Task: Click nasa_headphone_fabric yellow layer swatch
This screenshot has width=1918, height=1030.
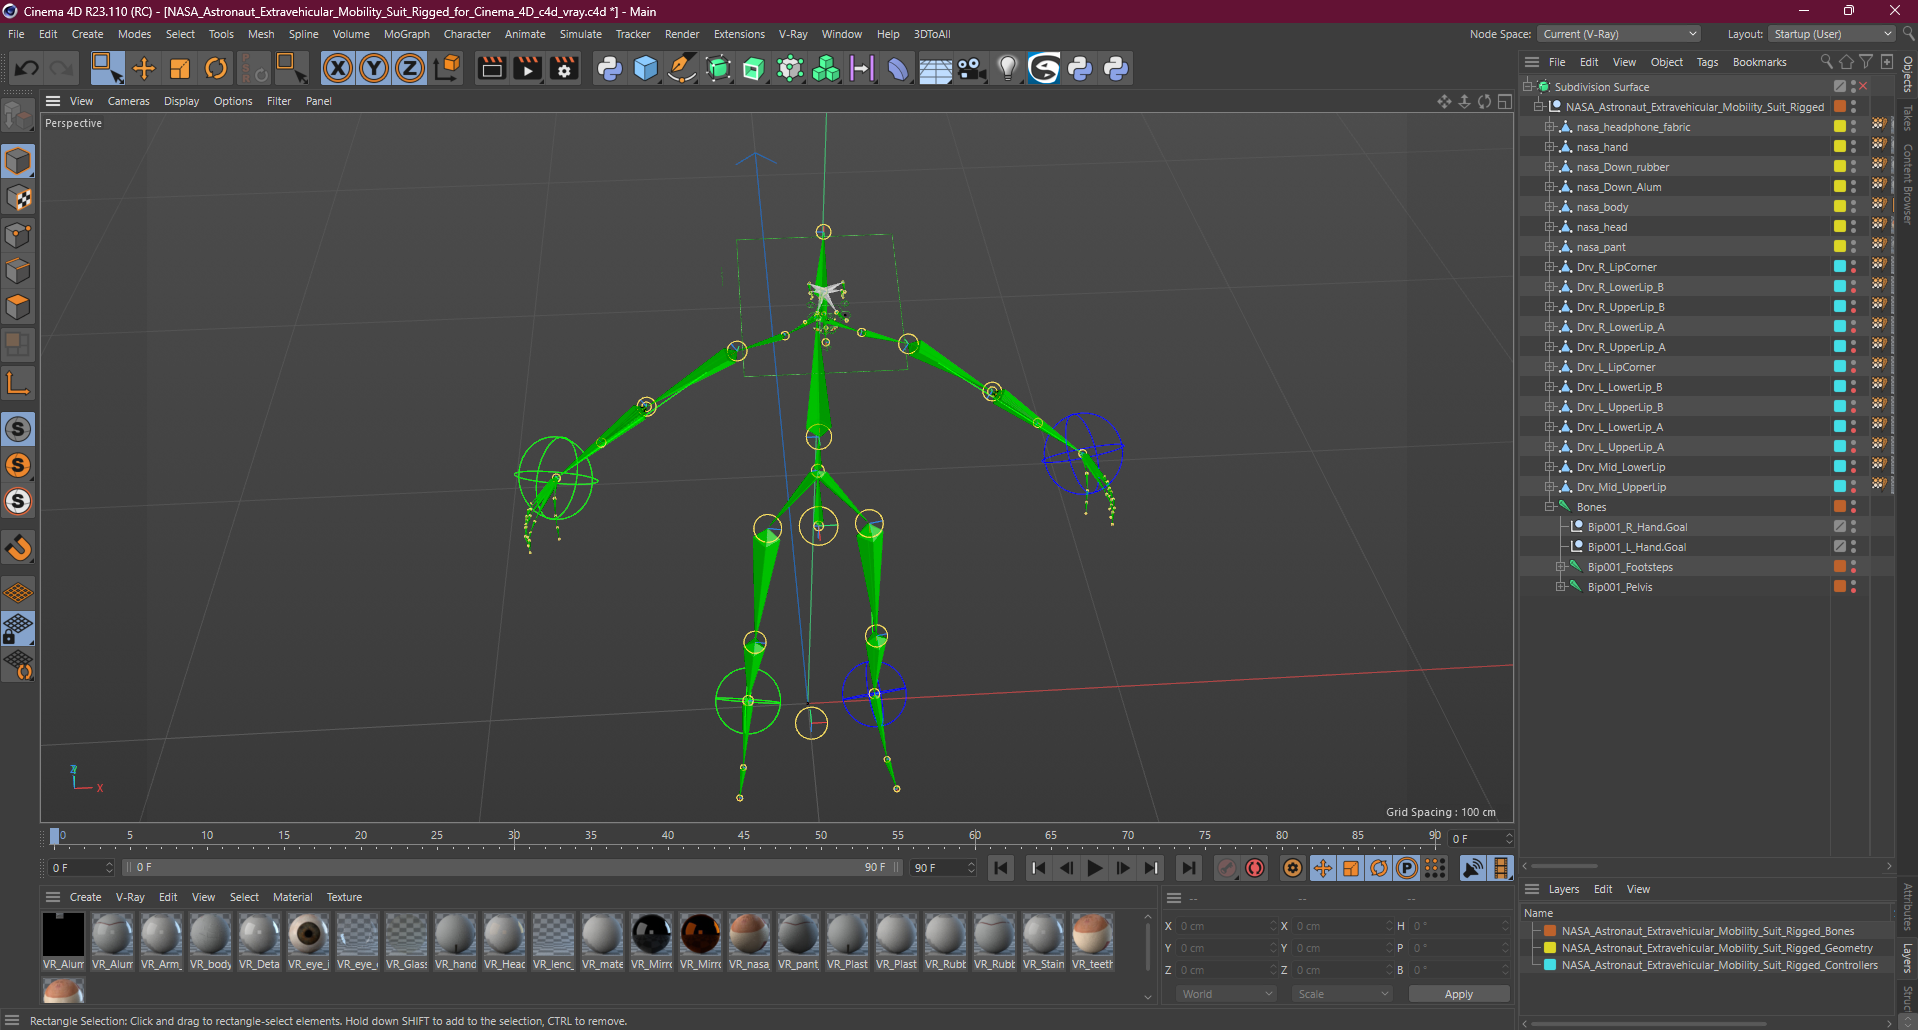Action: pos(1839,127)
